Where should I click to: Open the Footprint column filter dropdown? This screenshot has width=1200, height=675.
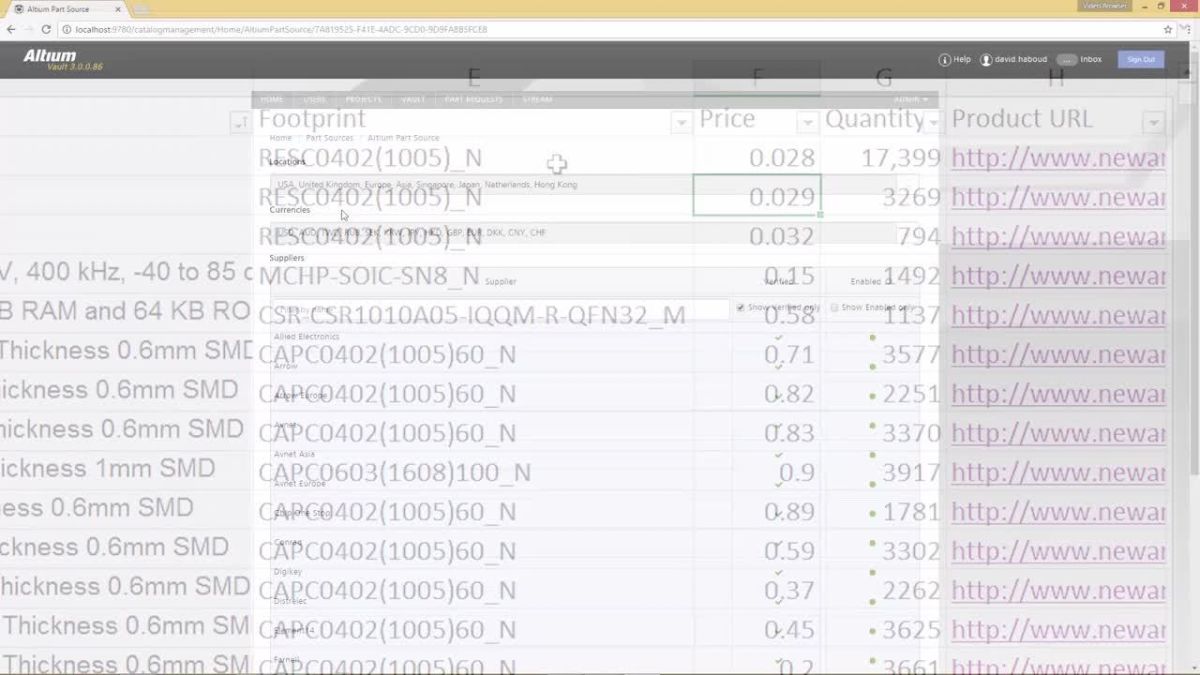[x=681, y=121]
